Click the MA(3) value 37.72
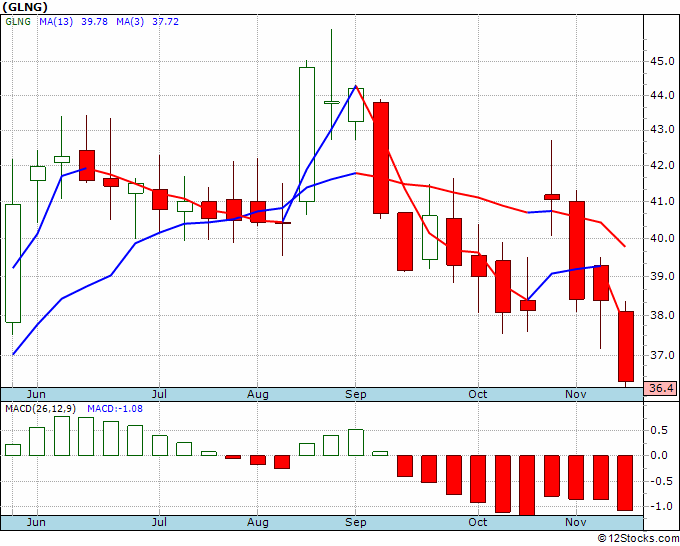680x546 pixels. coord(165,22)
